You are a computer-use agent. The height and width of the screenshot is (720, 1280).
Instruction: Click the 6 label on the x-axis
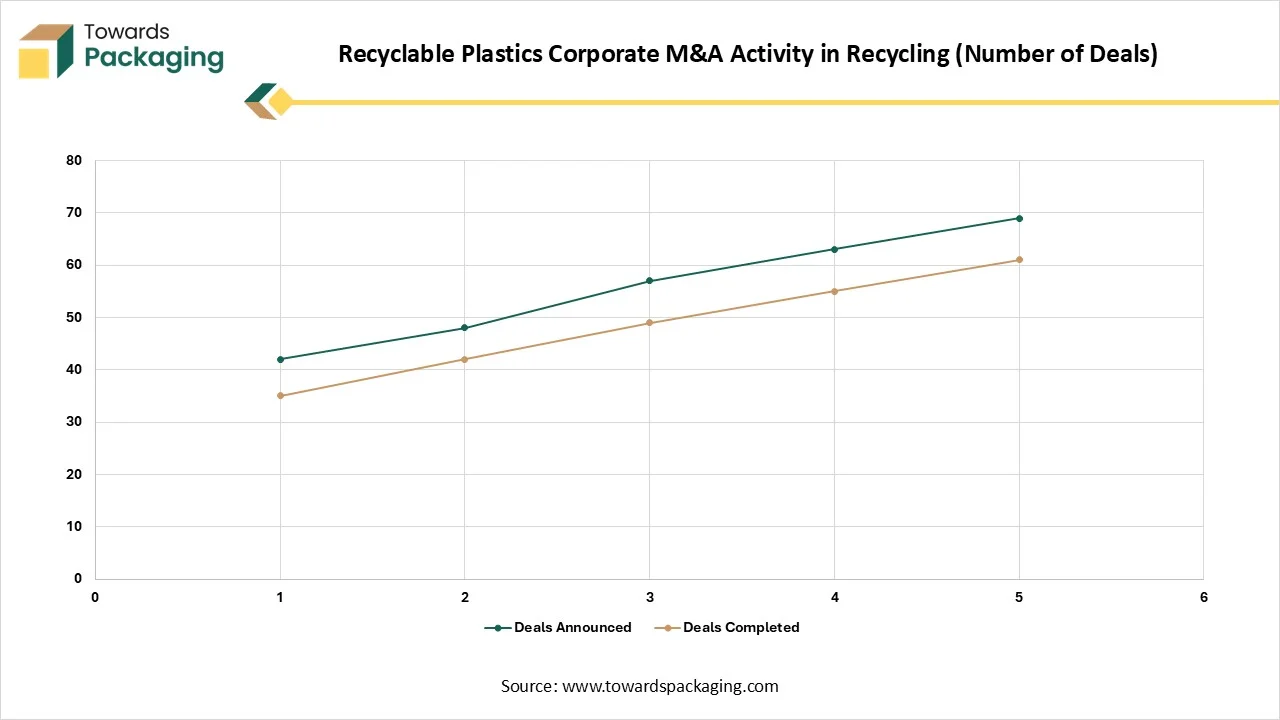[1203, 597]
